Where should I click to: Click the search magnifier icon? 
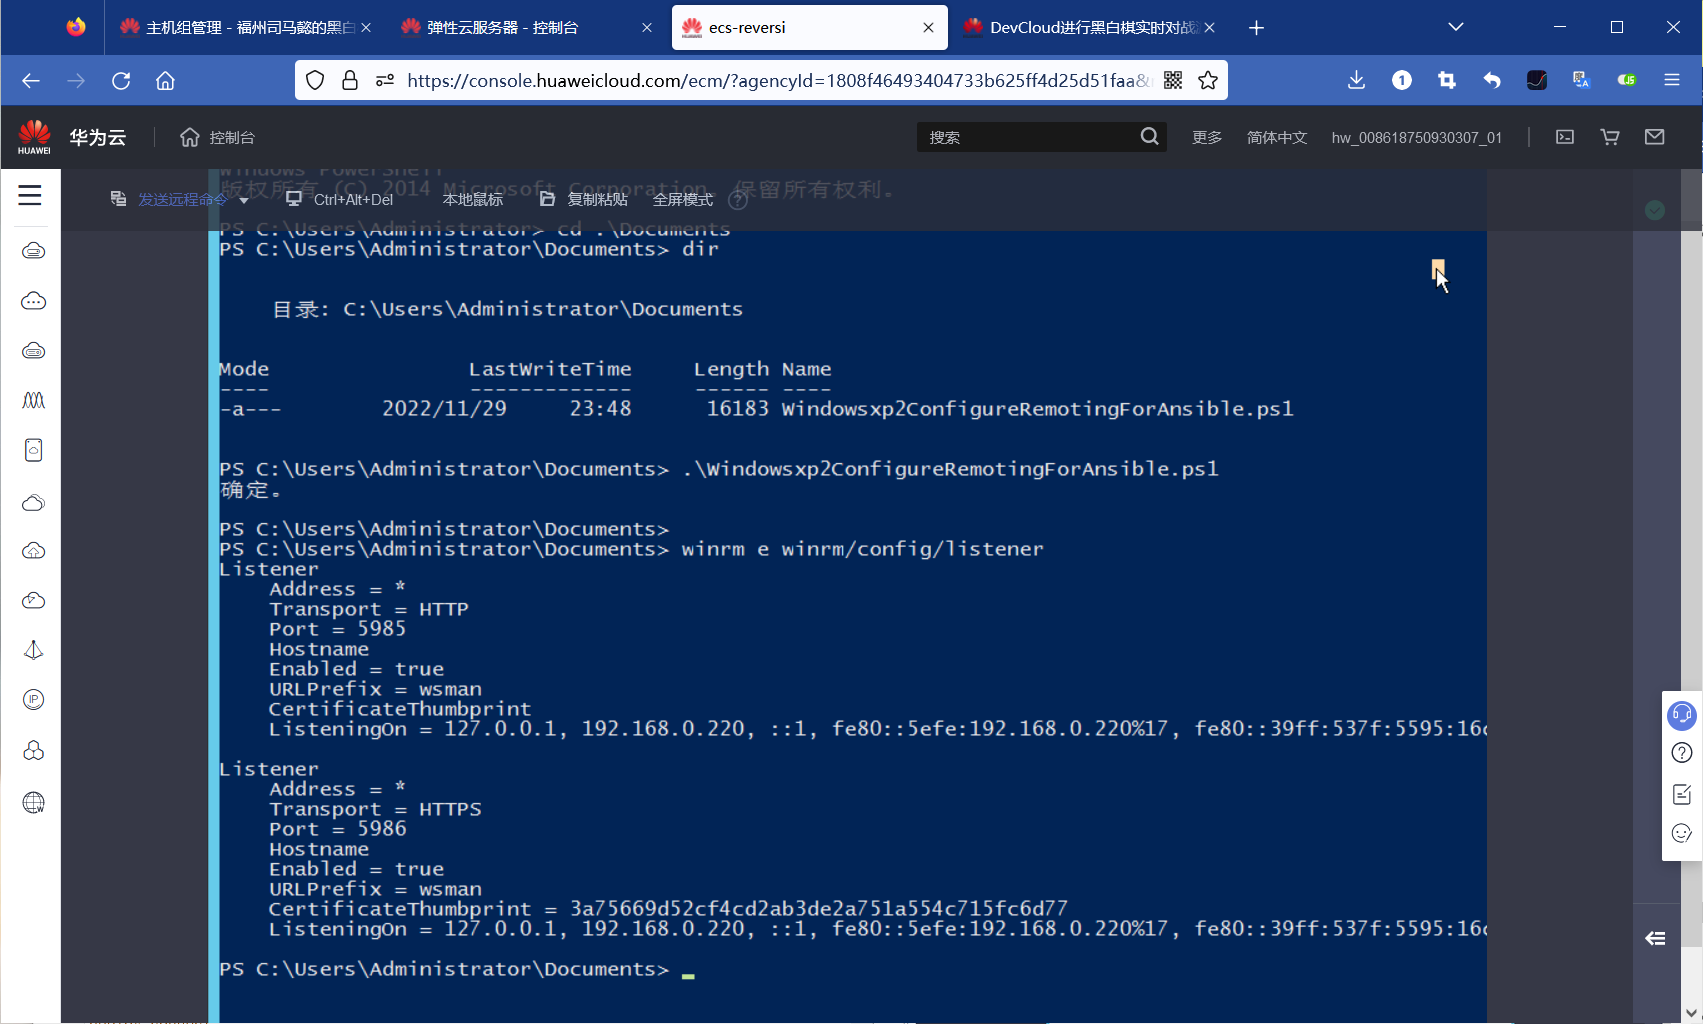click(1150, 137)
